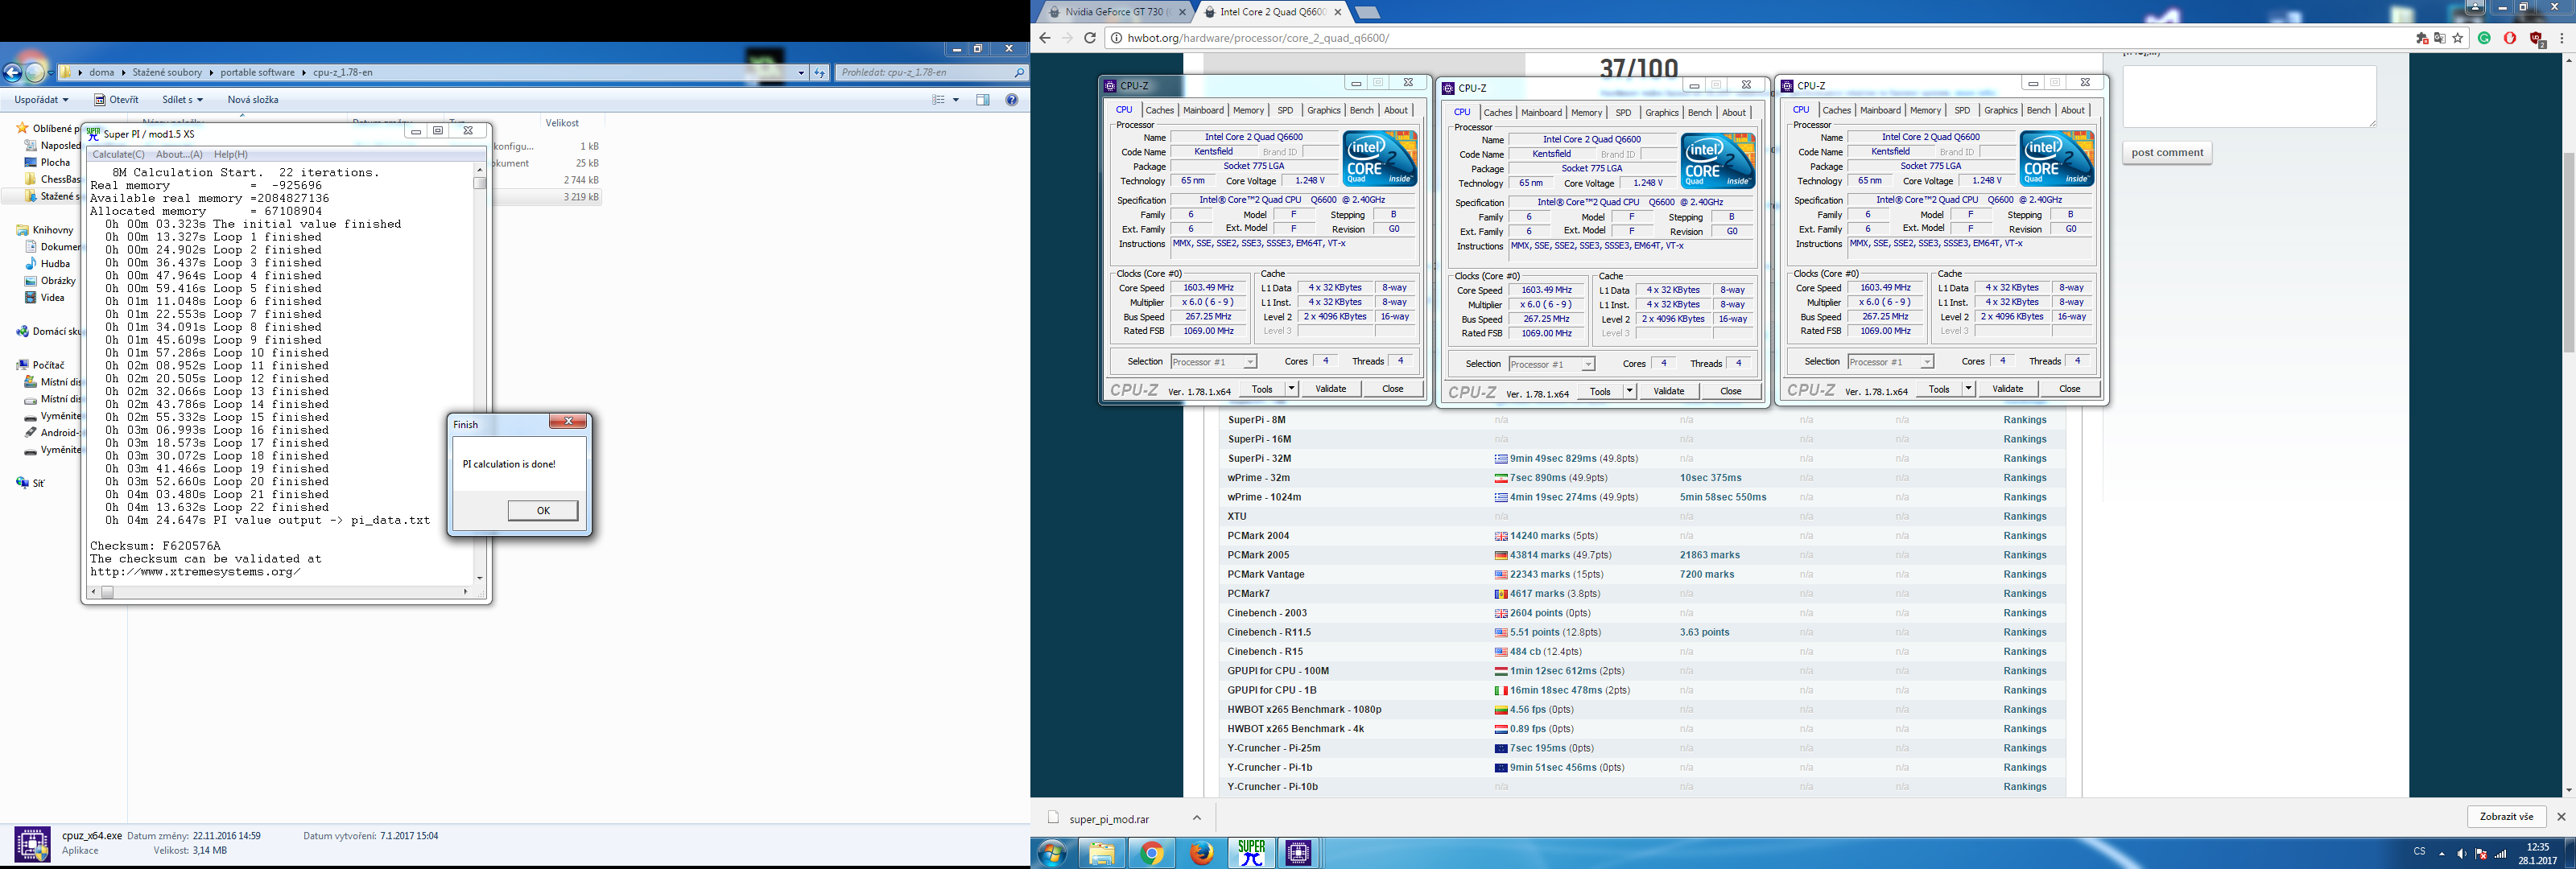Open Explorer help question mark icon
The image size is (2576, 869).
tap(1012, 100)
